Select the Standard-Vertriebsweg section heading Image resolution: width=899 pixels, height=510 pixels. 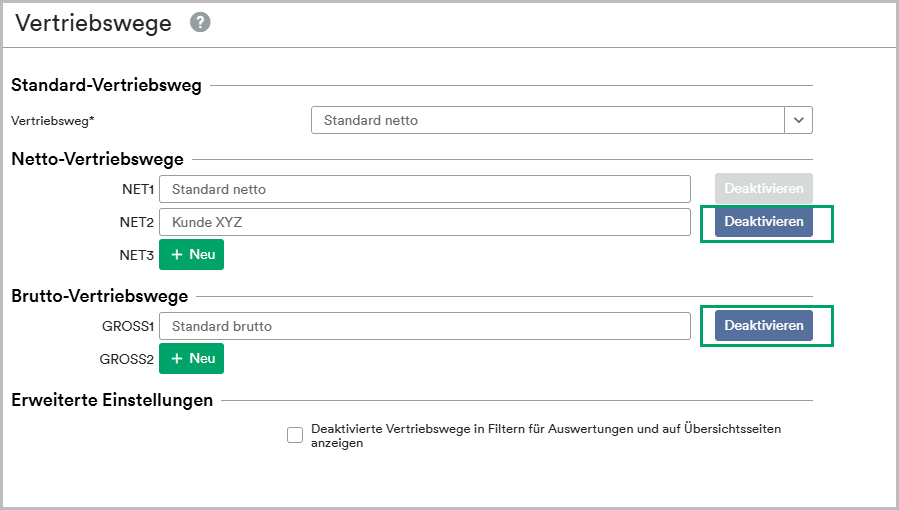(x=107, y=85)
